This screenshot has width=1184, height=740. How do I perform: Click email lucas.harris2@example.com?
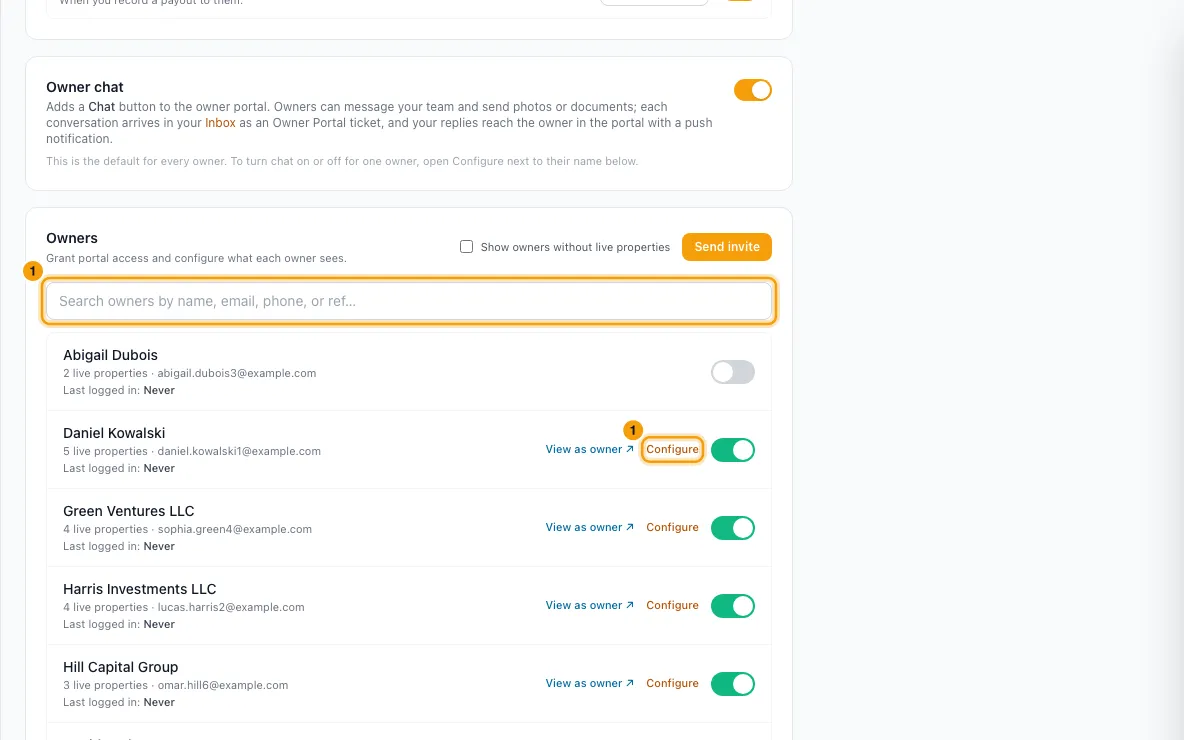(231, 607)
